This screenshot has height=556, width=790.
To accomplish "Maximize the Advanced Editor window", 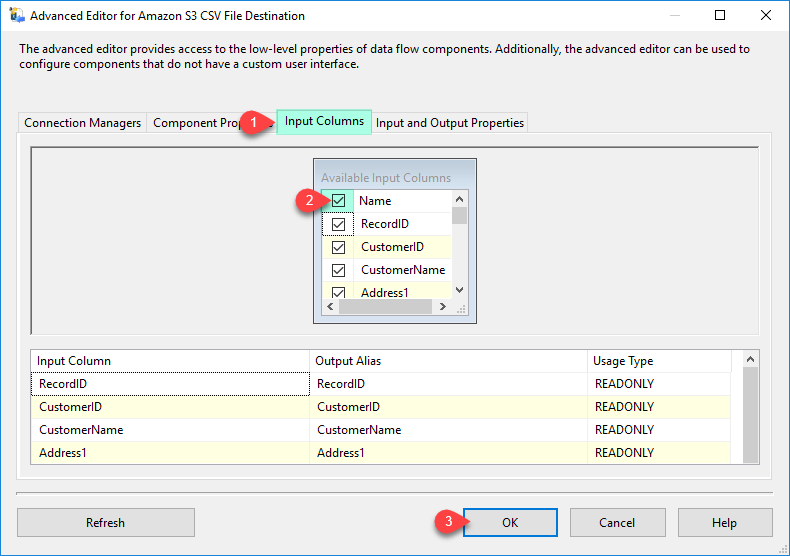I will pos(720,15).
